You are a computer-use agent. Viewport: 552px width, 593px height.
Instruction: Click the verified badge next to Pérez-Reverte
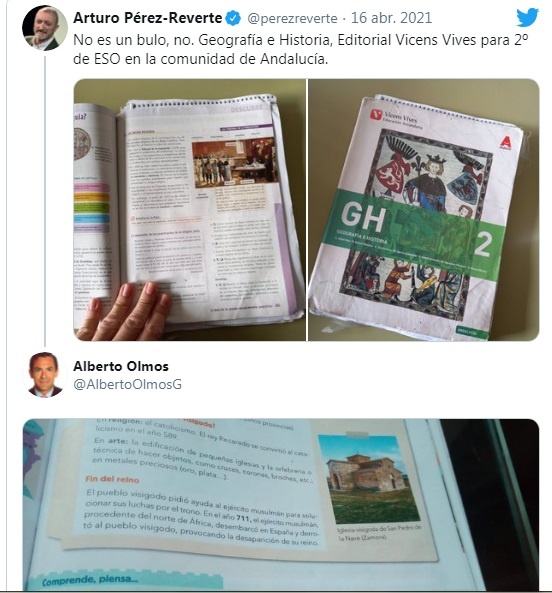tap(233, 18)
